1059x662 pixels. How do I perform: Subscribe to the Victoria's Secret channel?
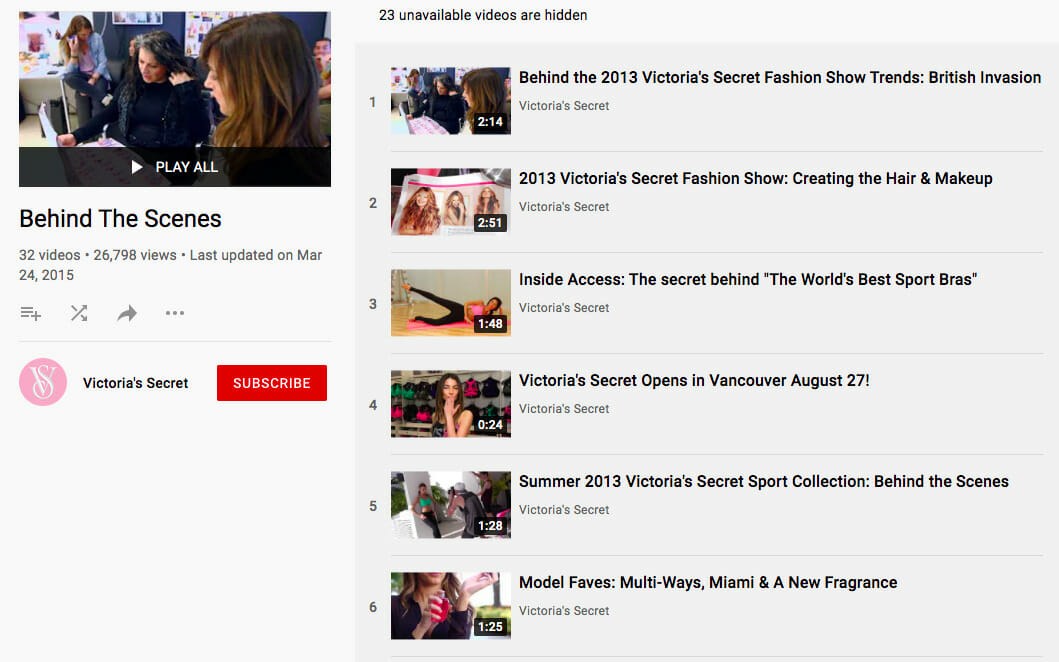pos(272,383)
